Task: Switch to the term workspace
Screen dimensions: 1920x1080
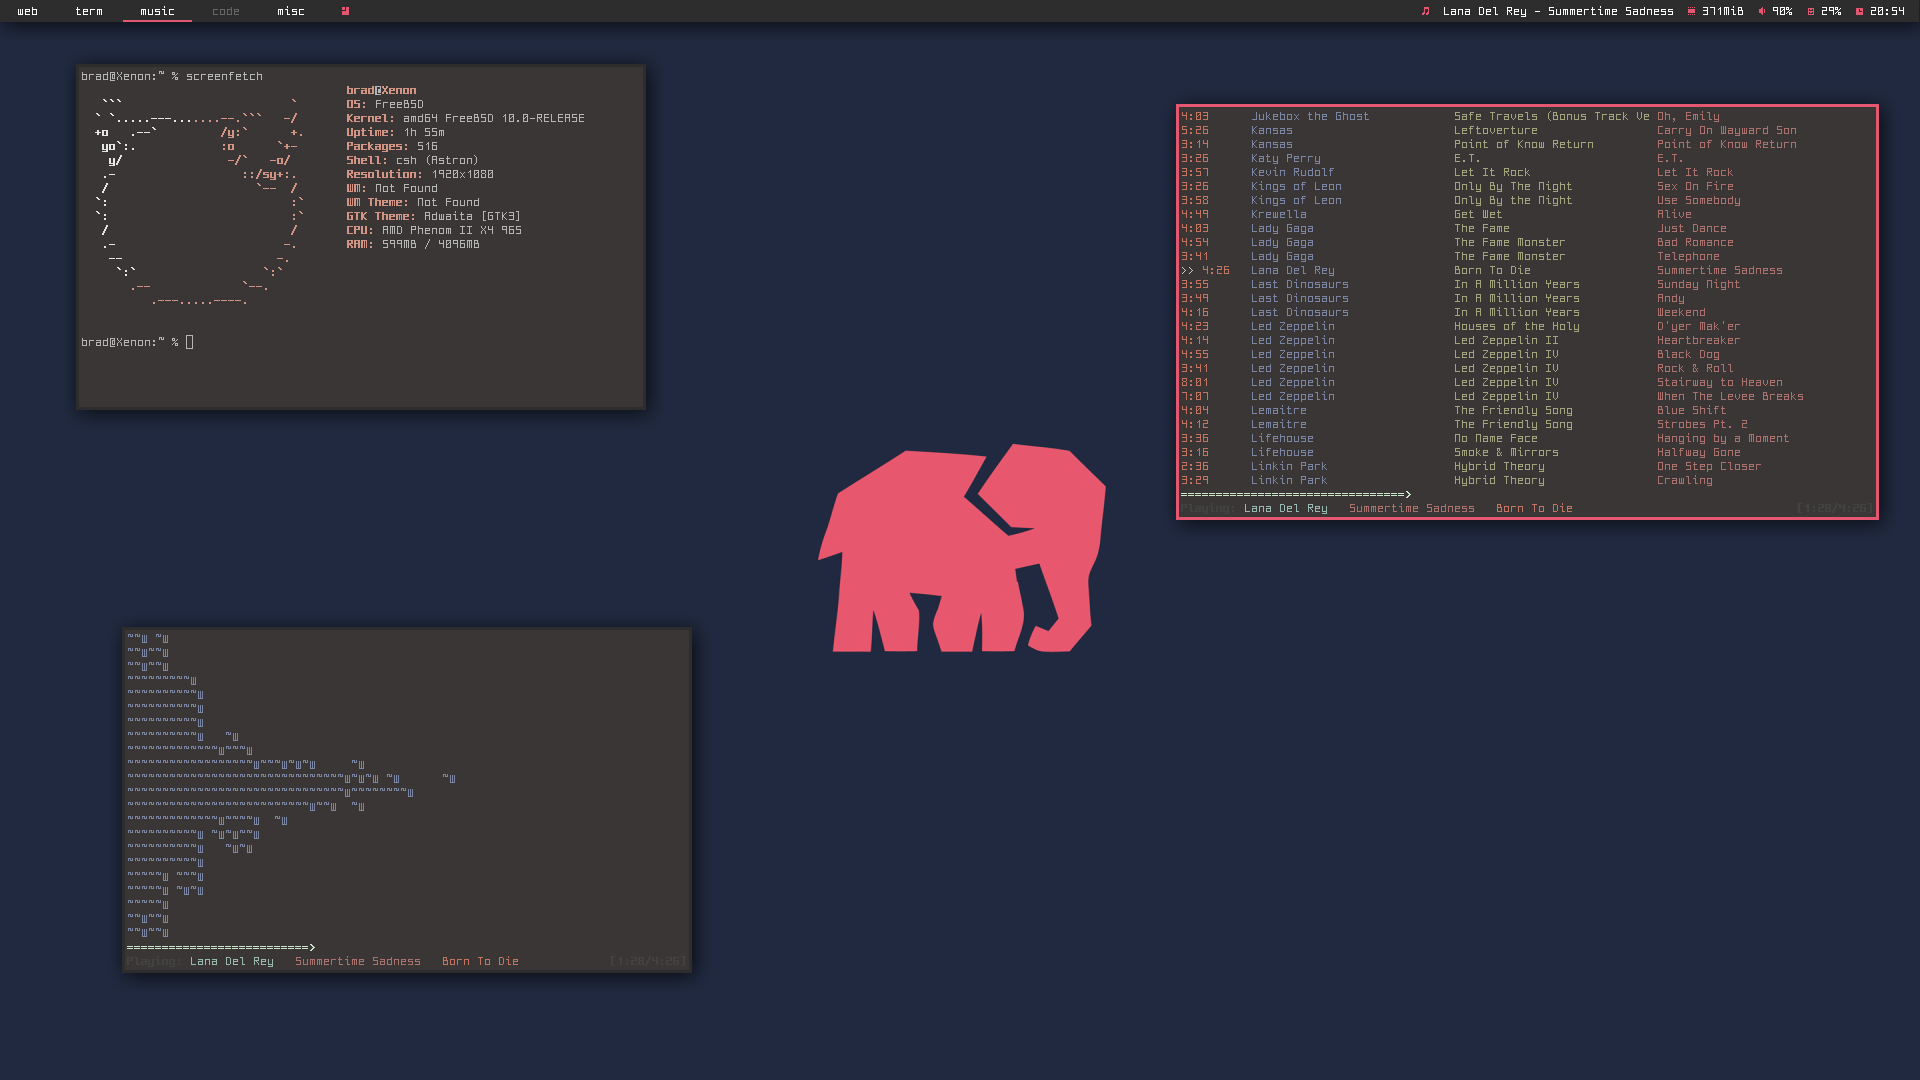Action: pos(89,11)
